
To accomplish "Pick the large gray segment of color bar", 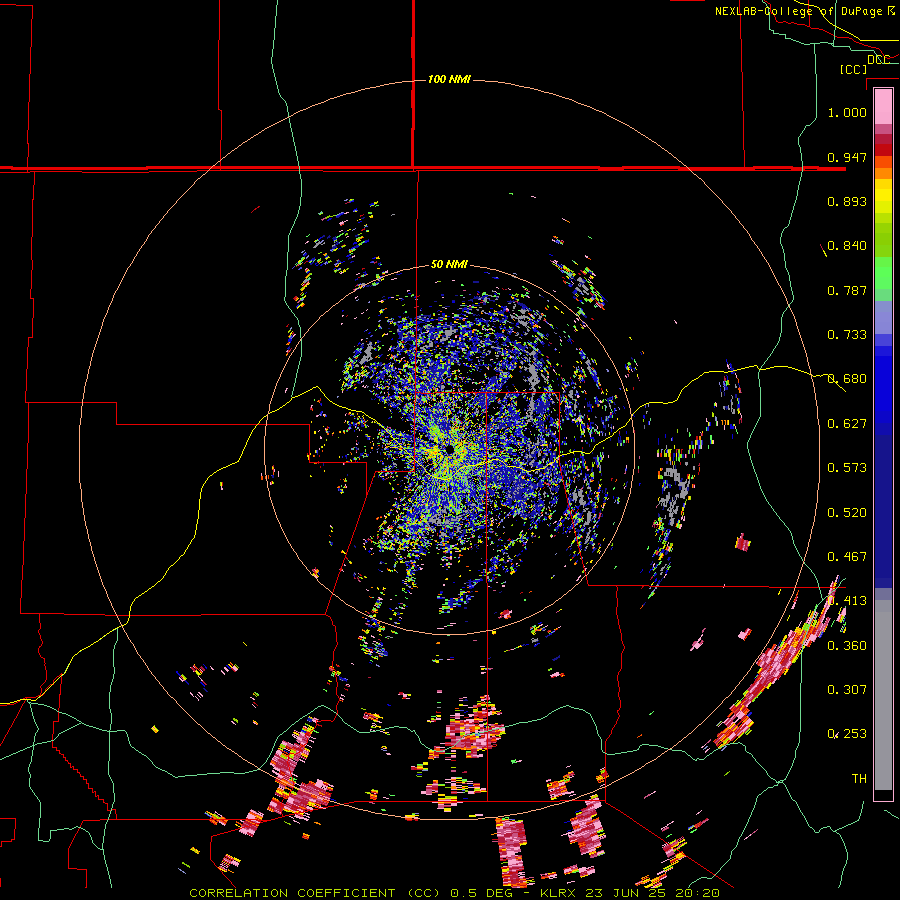I will coord(883,695).
